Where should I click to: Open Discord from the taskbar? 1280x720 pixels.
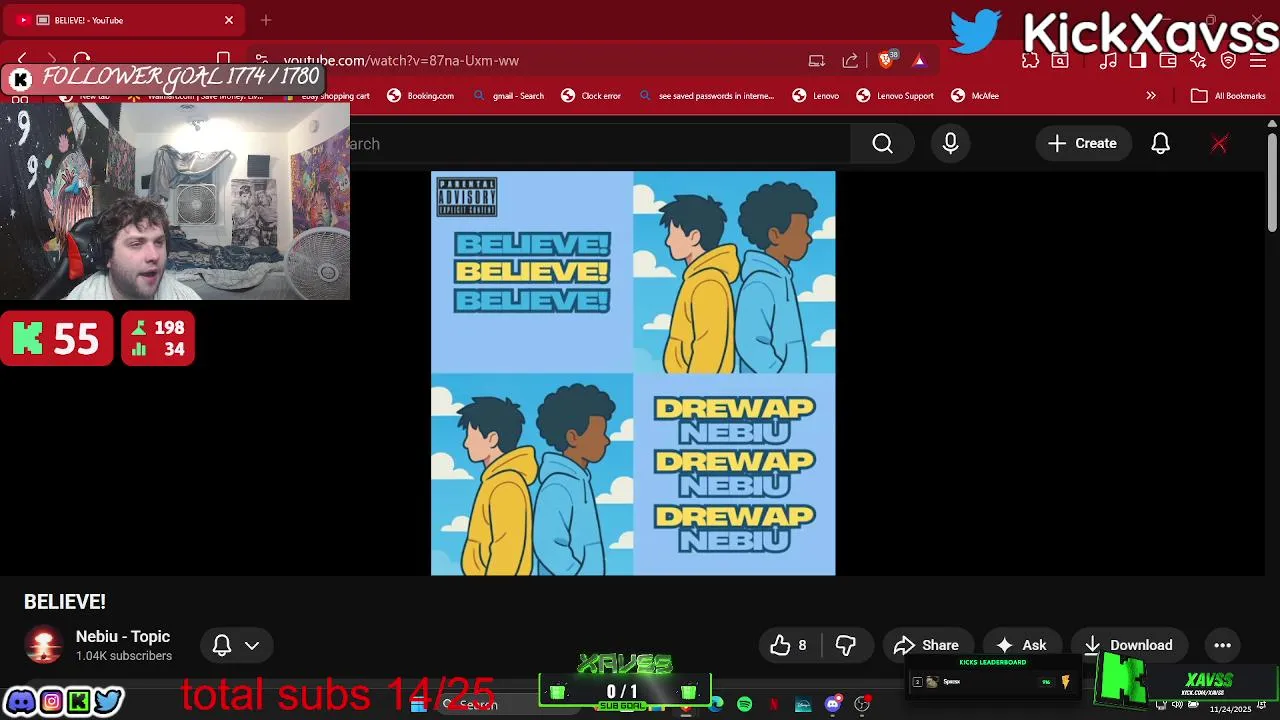click(832, 705)
